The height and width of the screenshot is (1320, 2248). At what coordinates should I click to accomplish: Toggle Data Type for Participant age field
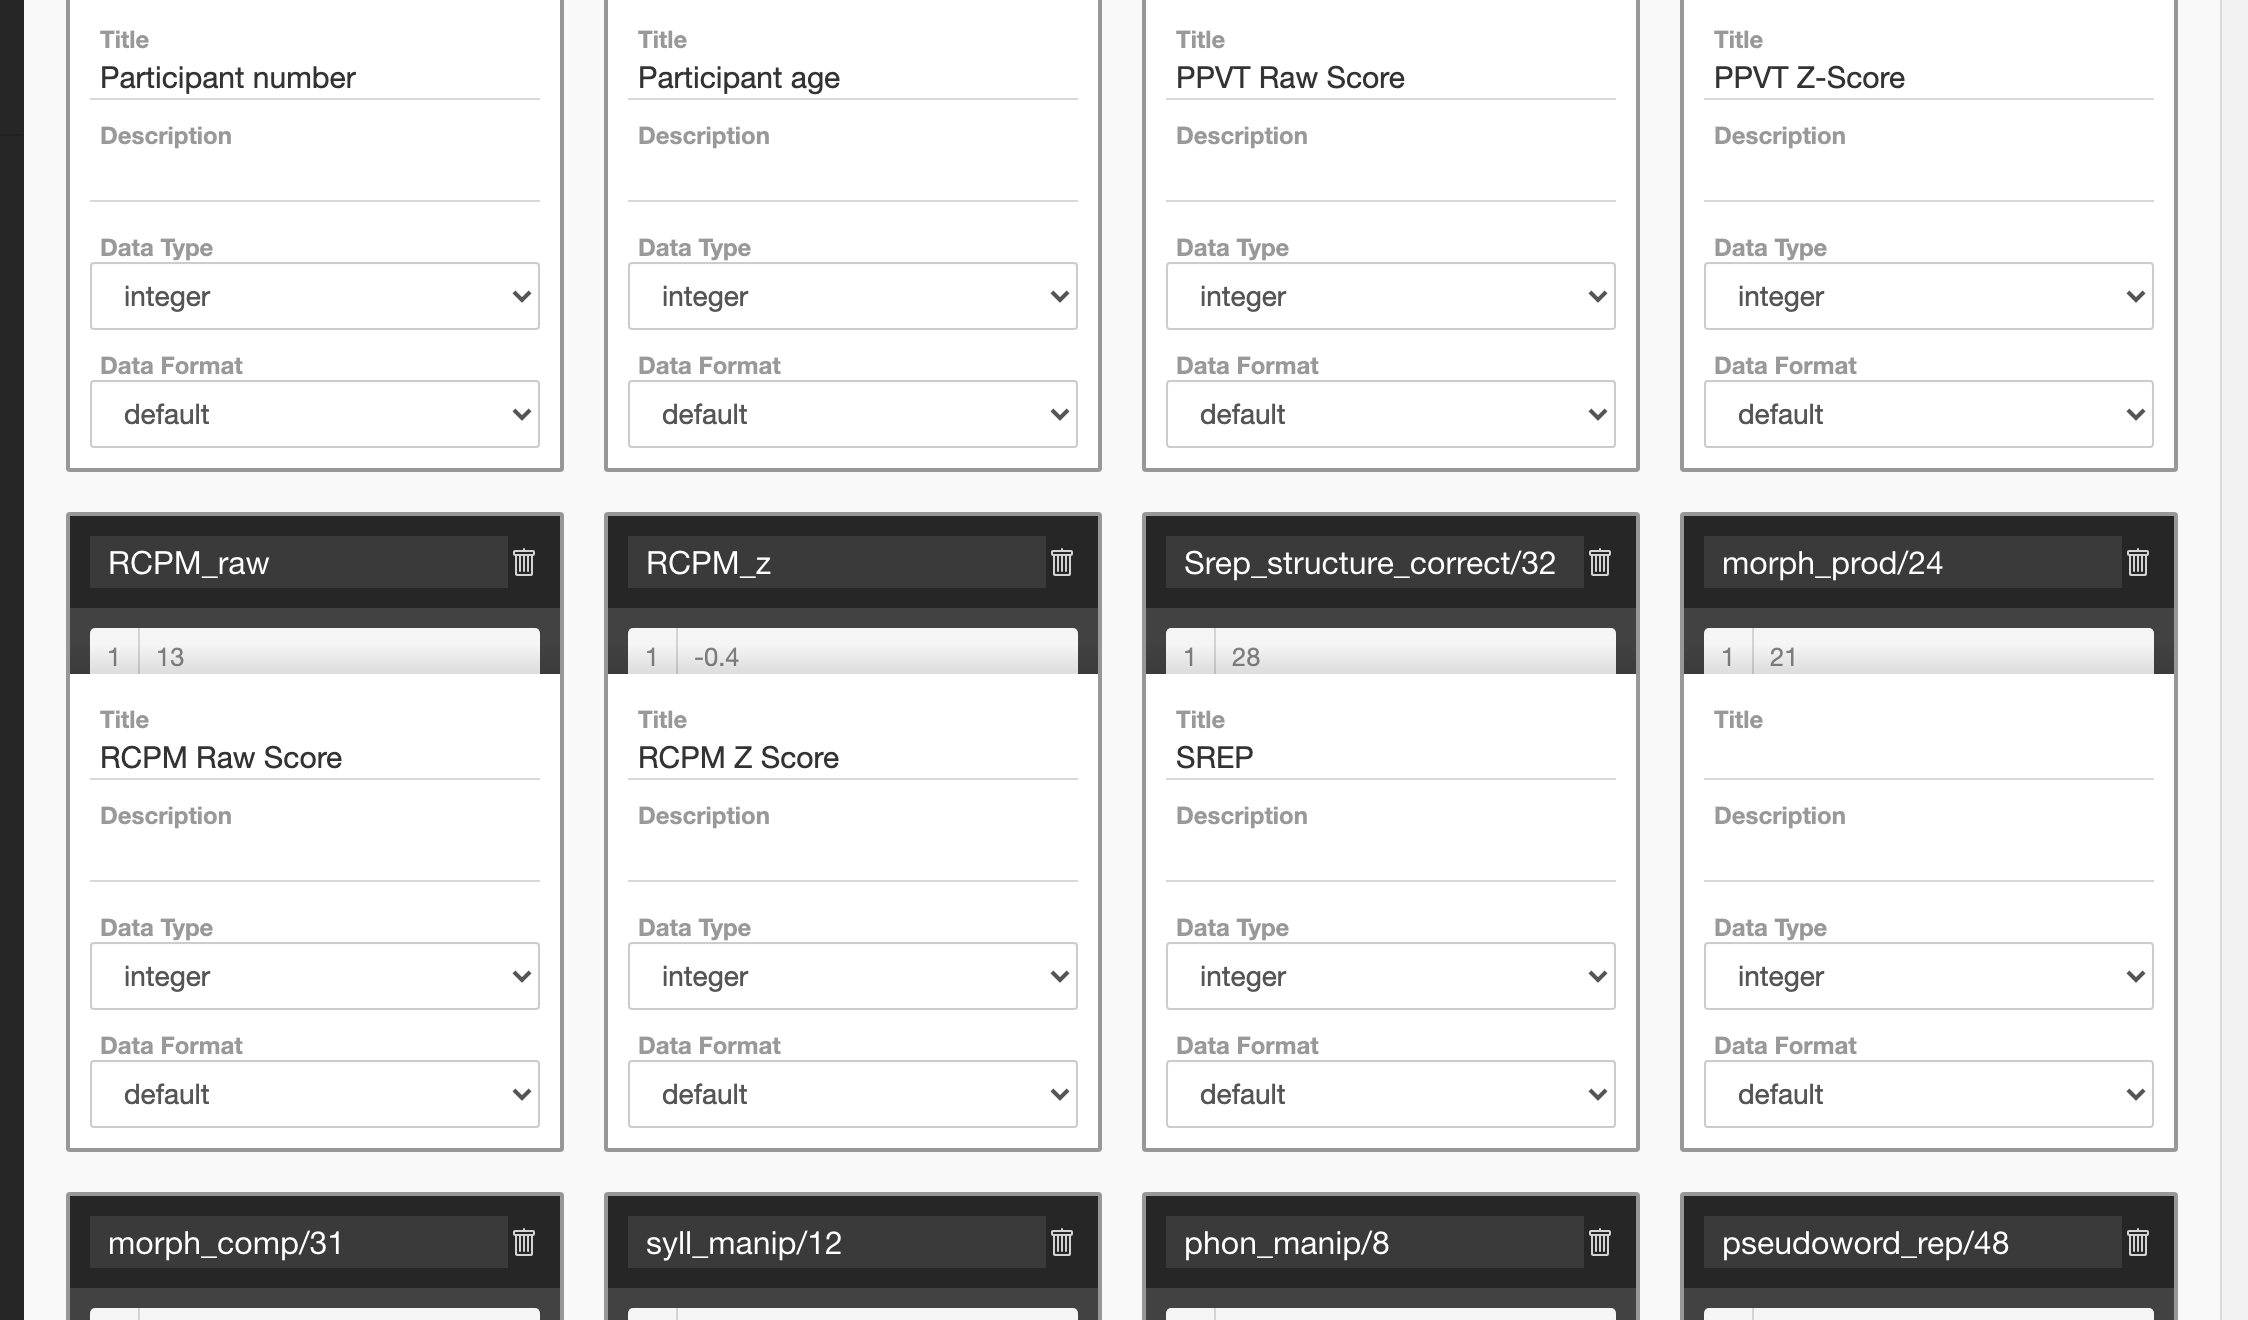(x=851, y=297)
